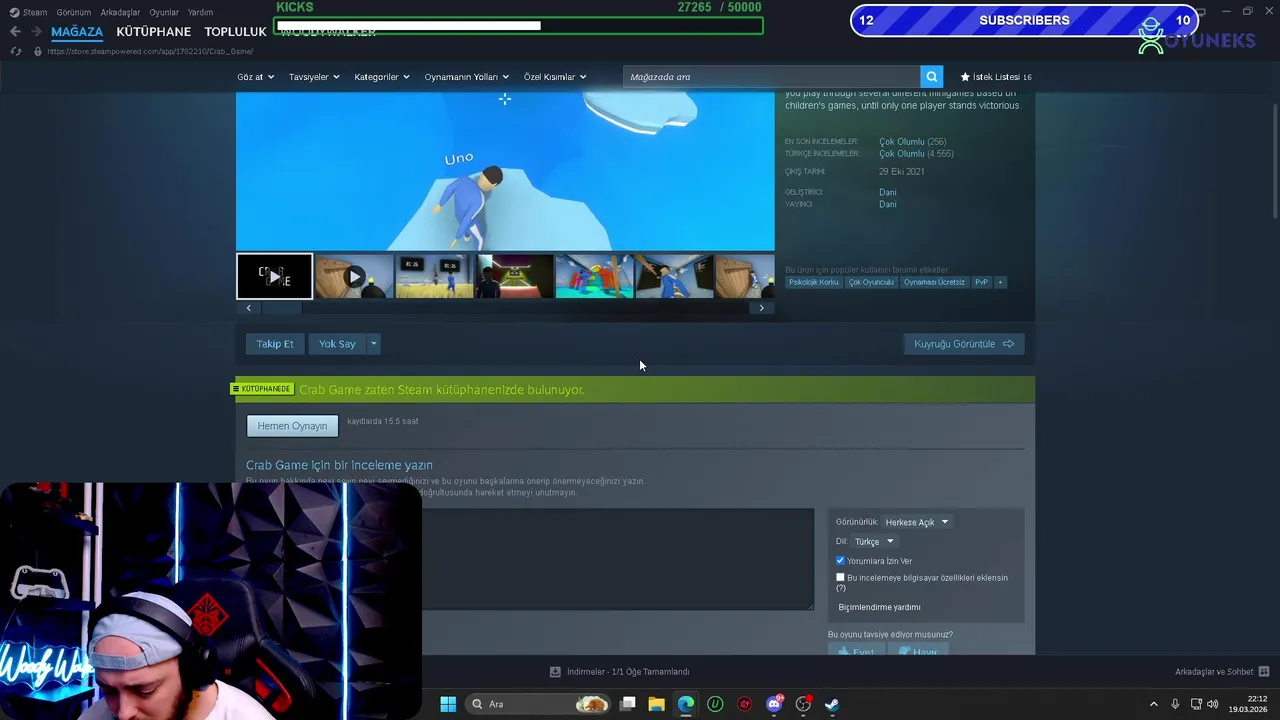This screenshot has width=1280, height=720.
Task: Uncheck the Yorumlara İzin Ver checkbox
Action: tap(840, 561)
